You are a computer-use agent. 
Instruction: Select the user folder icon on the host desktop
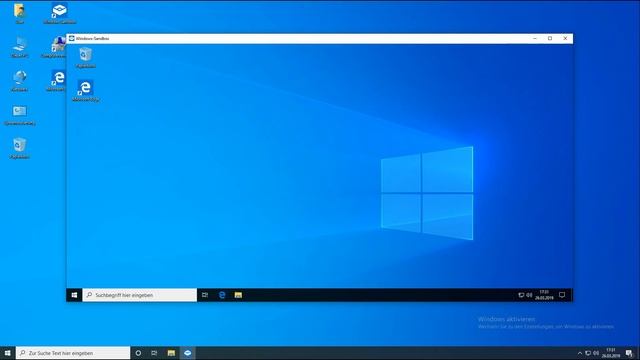[19, 13]
